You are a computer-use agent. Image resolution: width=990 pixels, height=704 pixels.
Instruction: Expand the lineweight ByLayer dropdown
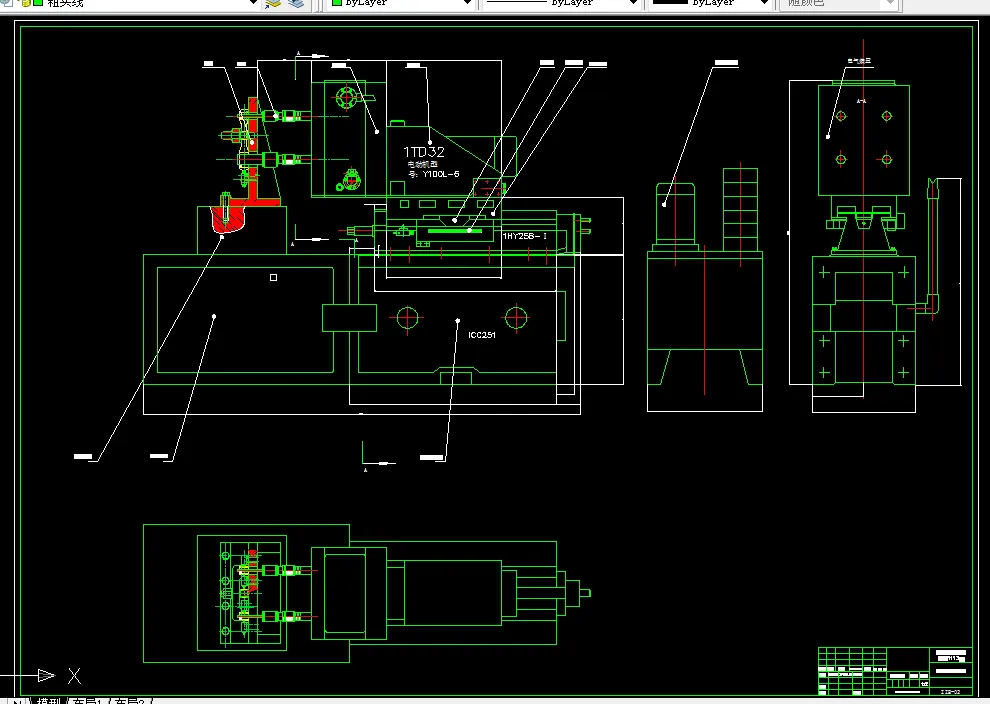[x=764, y=3]
